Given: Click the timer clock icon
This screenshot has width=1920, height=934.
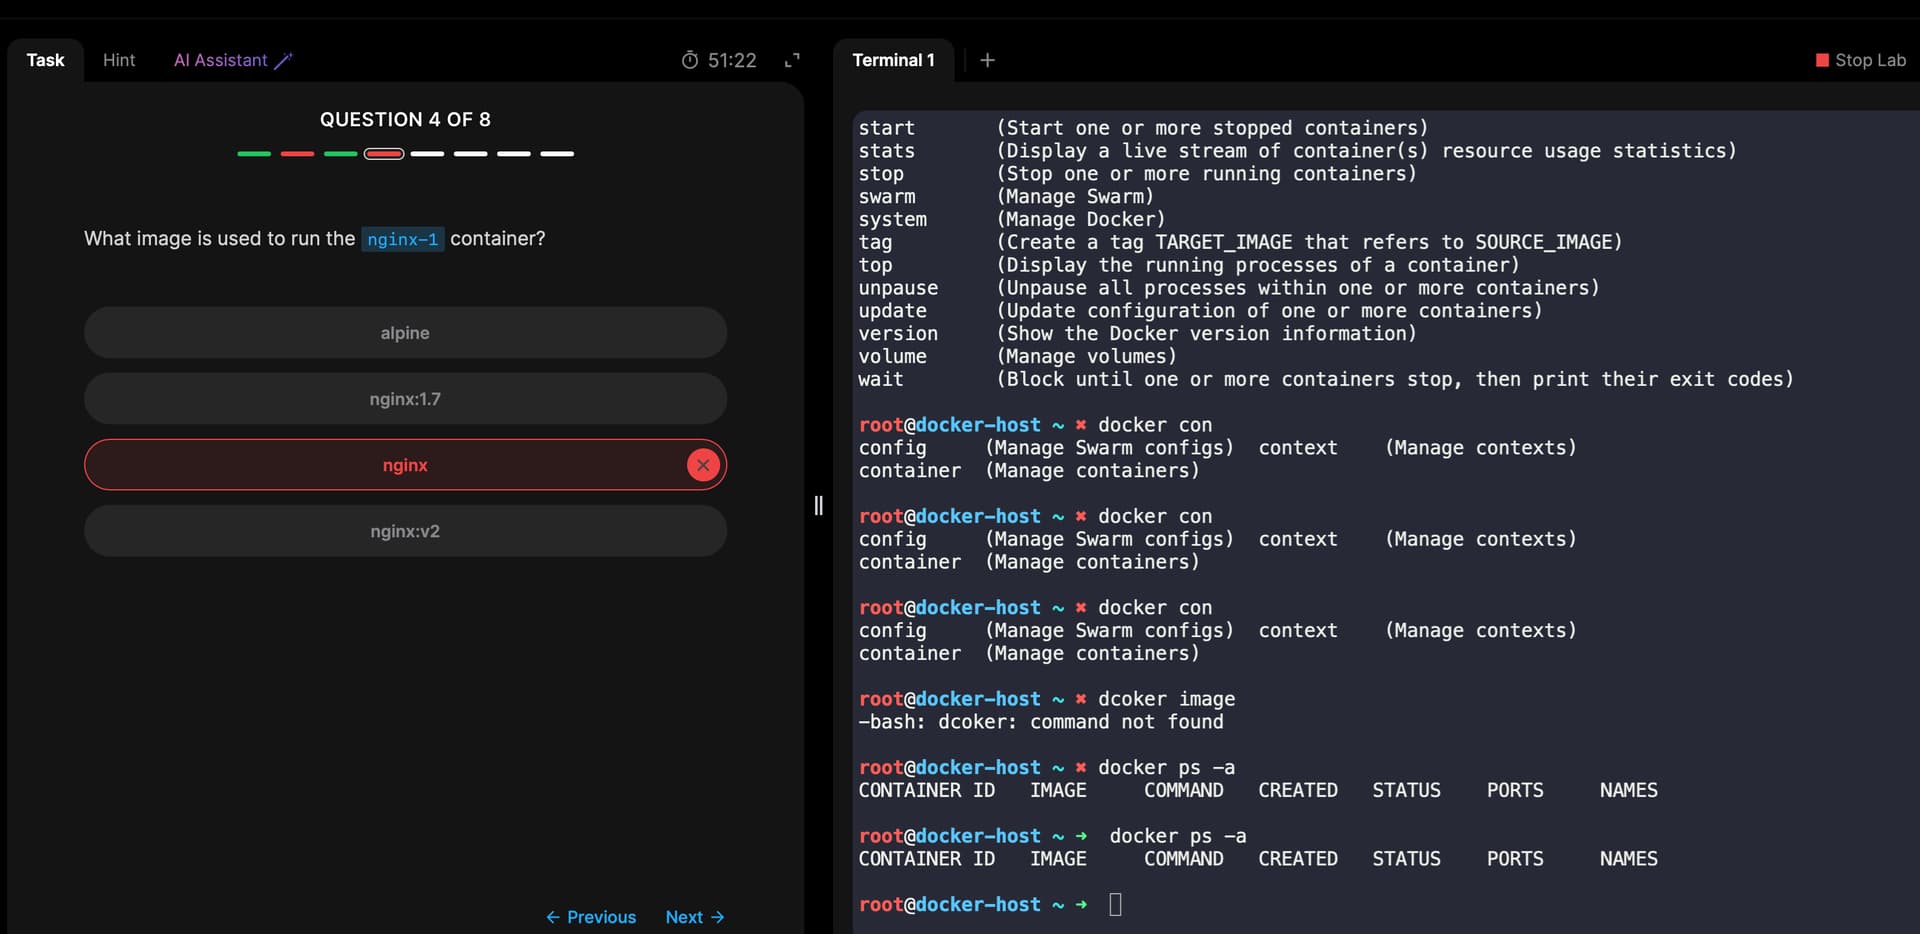Looking at the screenshot, I should 690,60.
